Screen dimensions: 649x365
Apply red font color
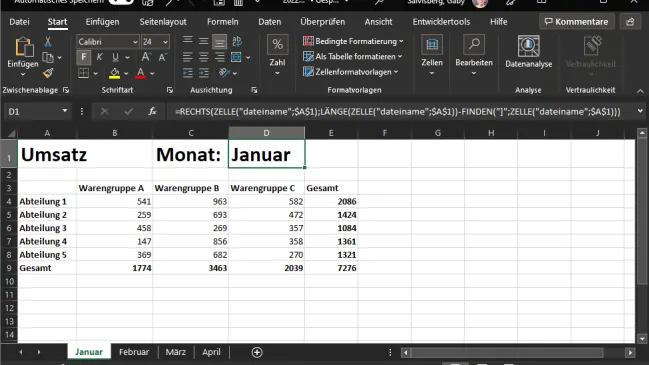coord(141,73)
